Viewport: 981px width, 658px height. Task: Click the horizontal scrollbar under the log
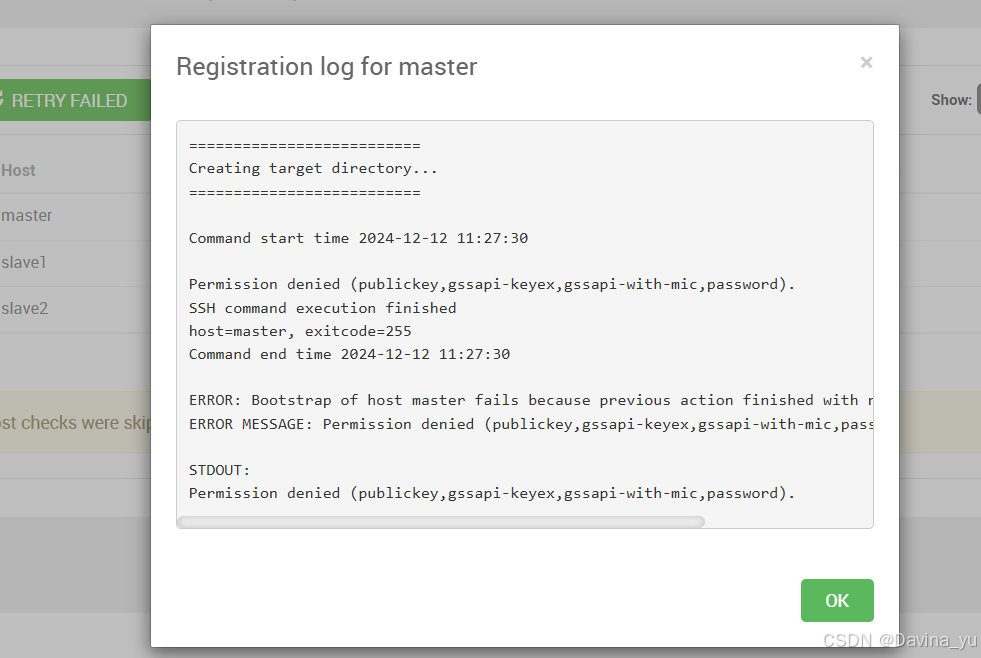440,521
